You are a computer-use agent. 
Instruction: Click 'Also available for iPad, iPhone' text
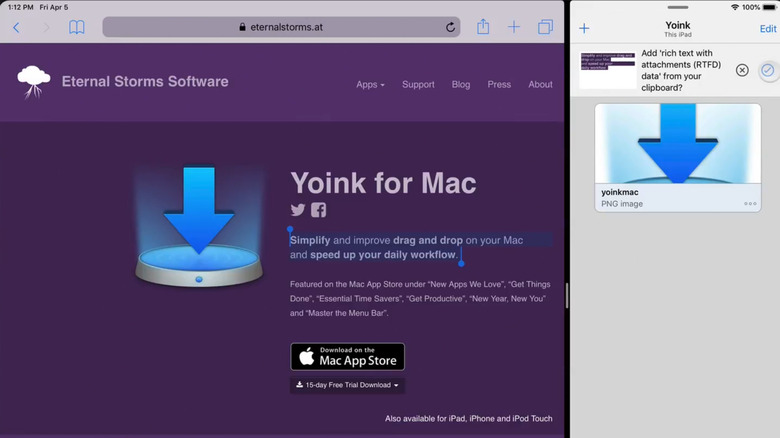click(x=469, y=419)
